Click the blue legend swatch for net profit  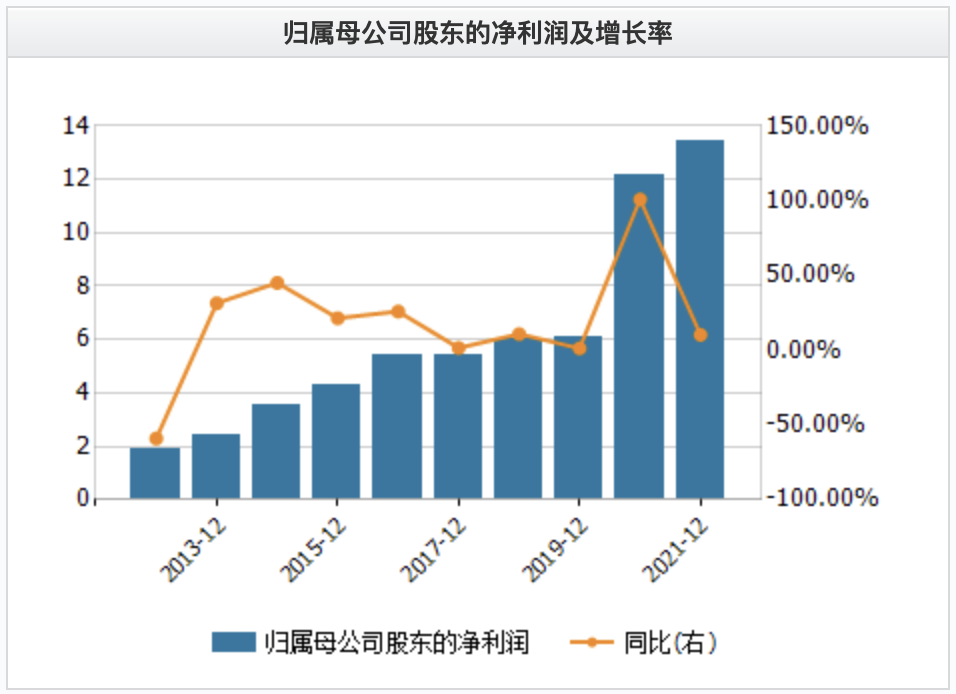[x=234, y=643]
